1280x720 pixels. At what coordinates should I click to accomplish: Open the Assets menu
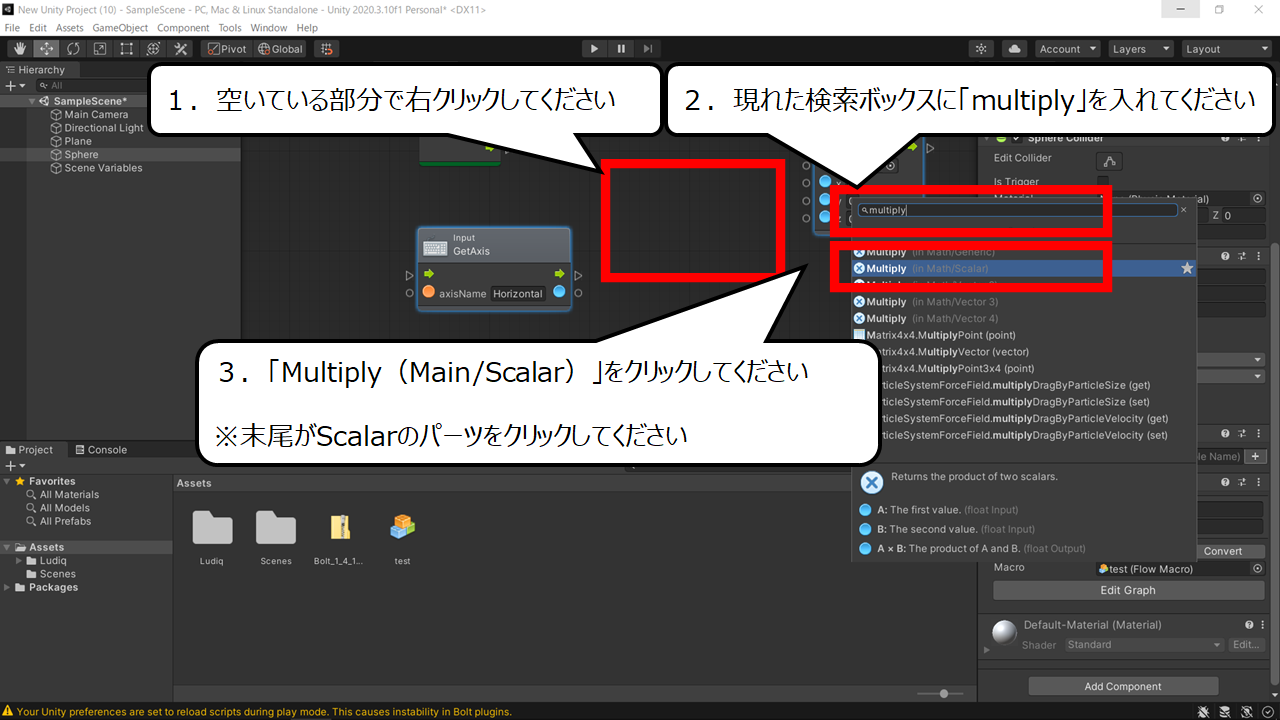(x=70, y=28)
